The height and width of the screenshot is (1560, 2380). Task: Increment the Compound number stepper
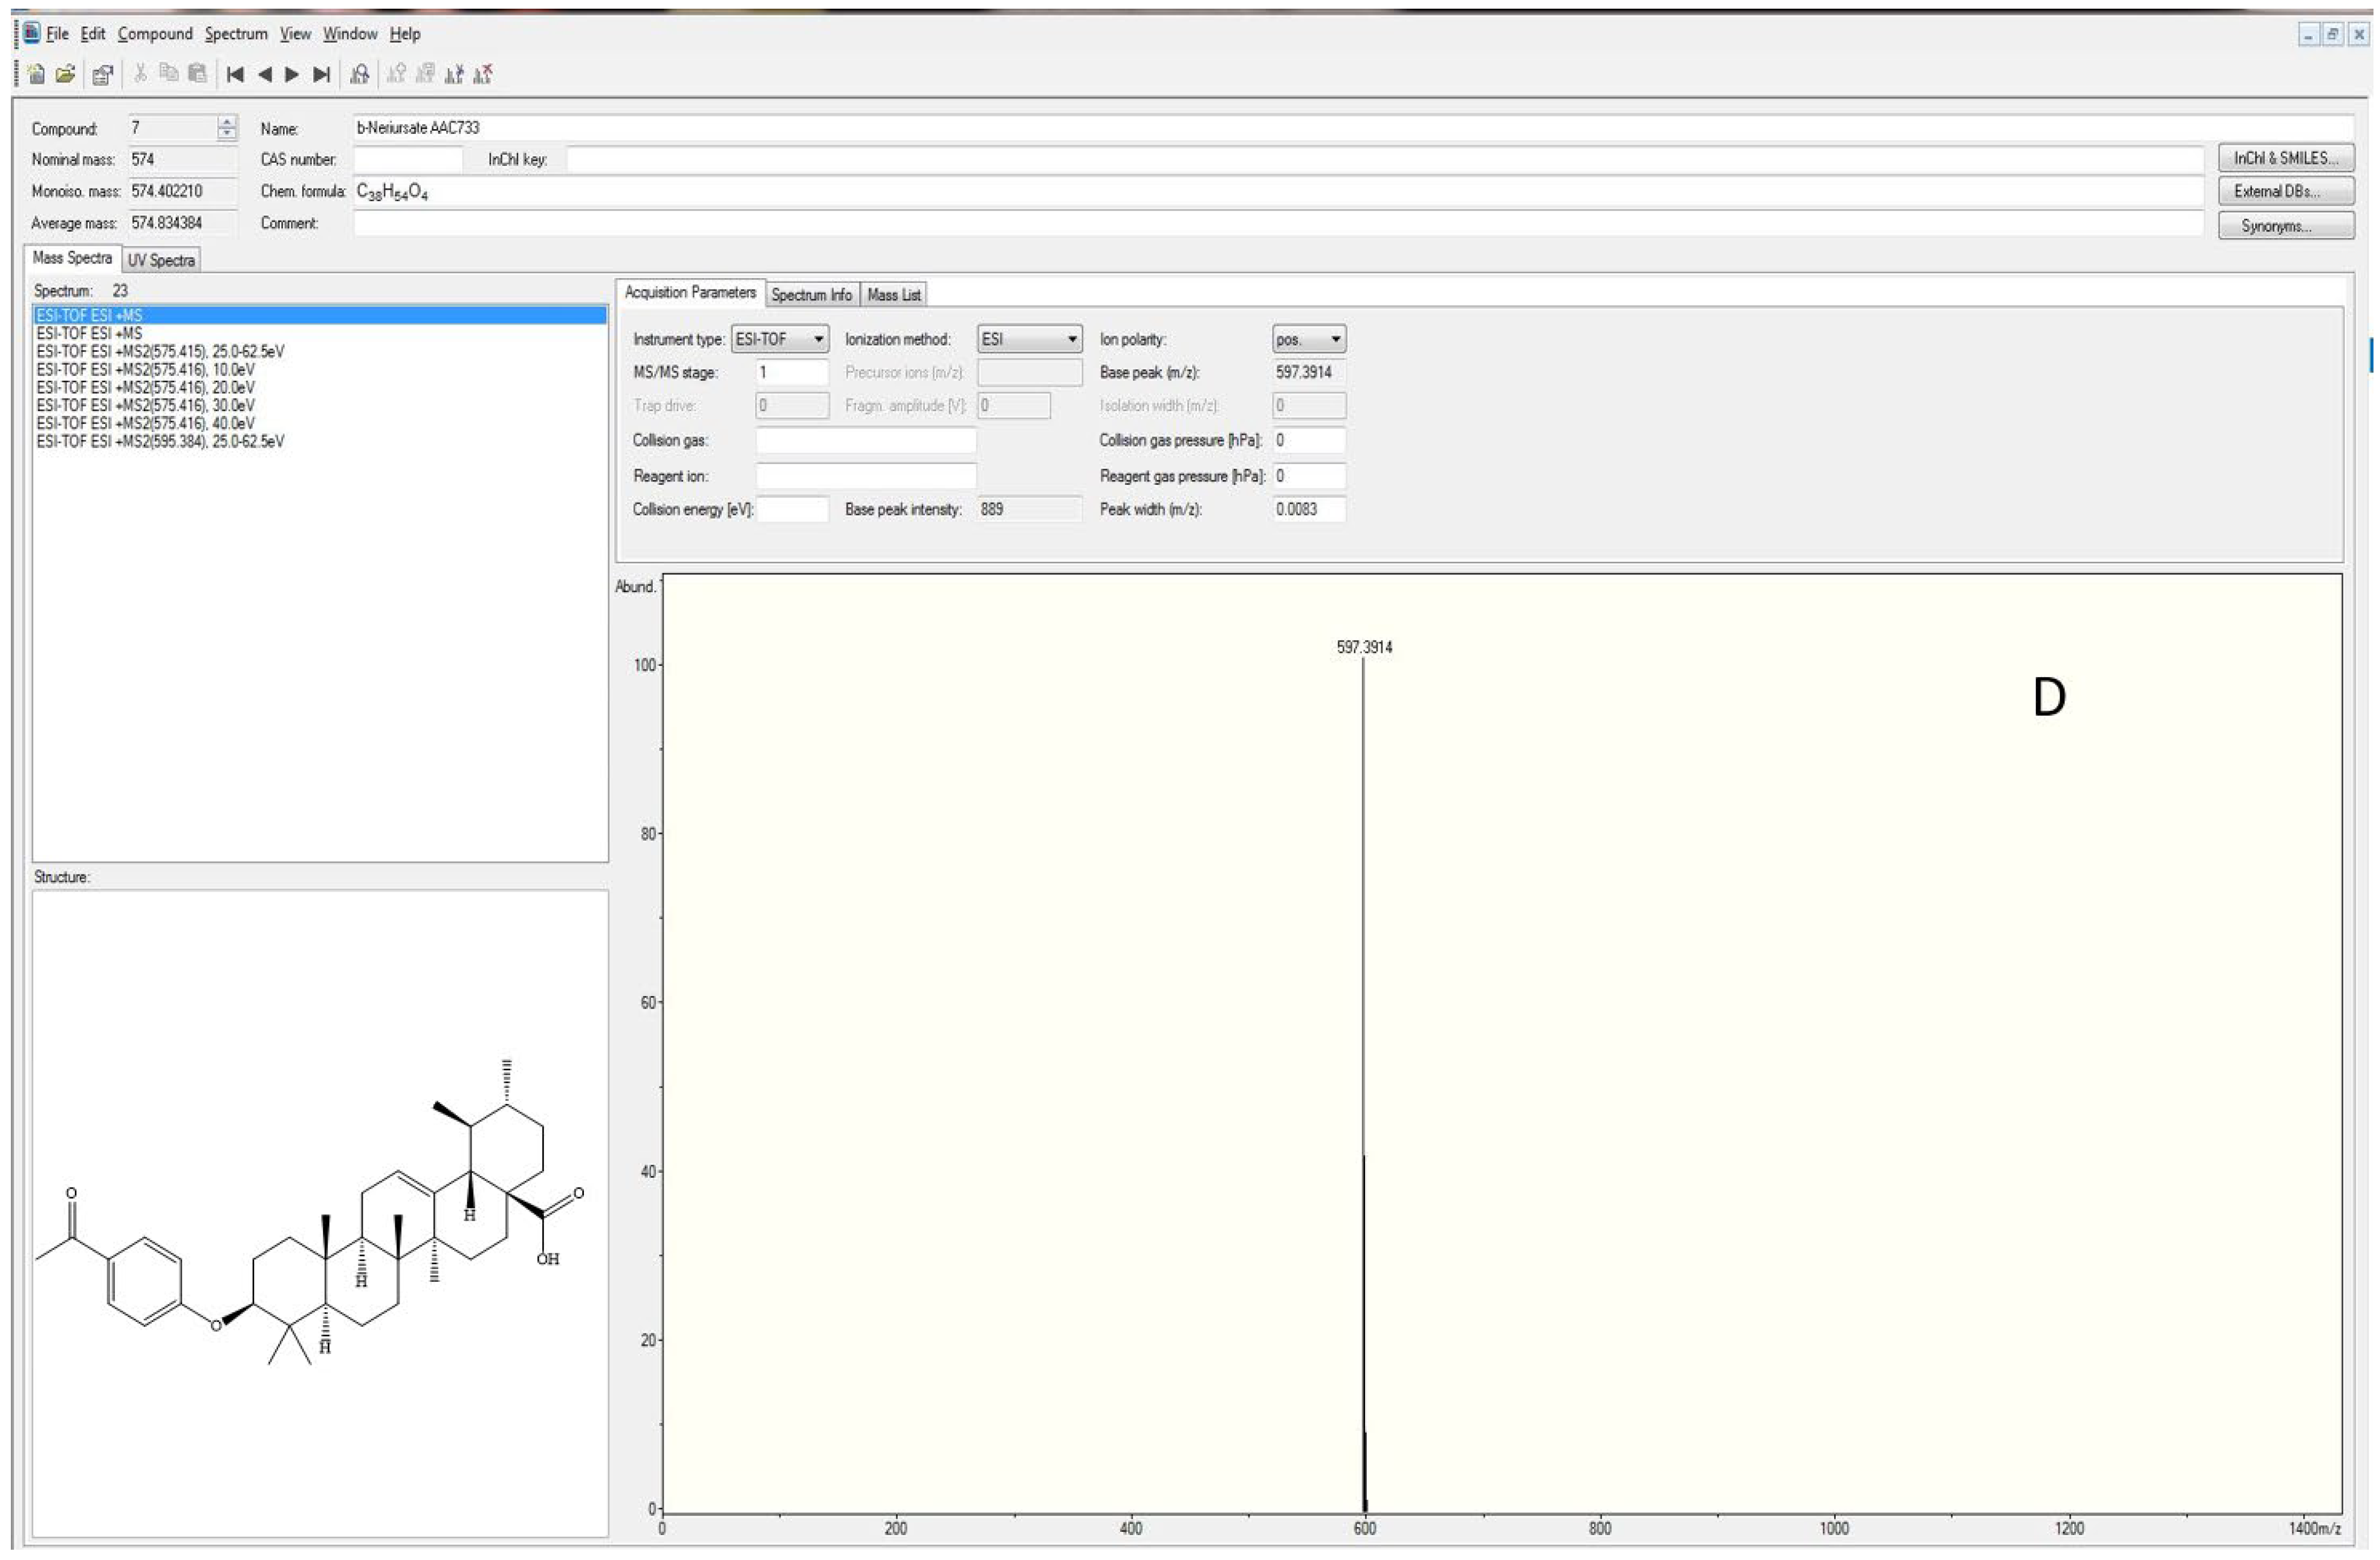(227, 122)
